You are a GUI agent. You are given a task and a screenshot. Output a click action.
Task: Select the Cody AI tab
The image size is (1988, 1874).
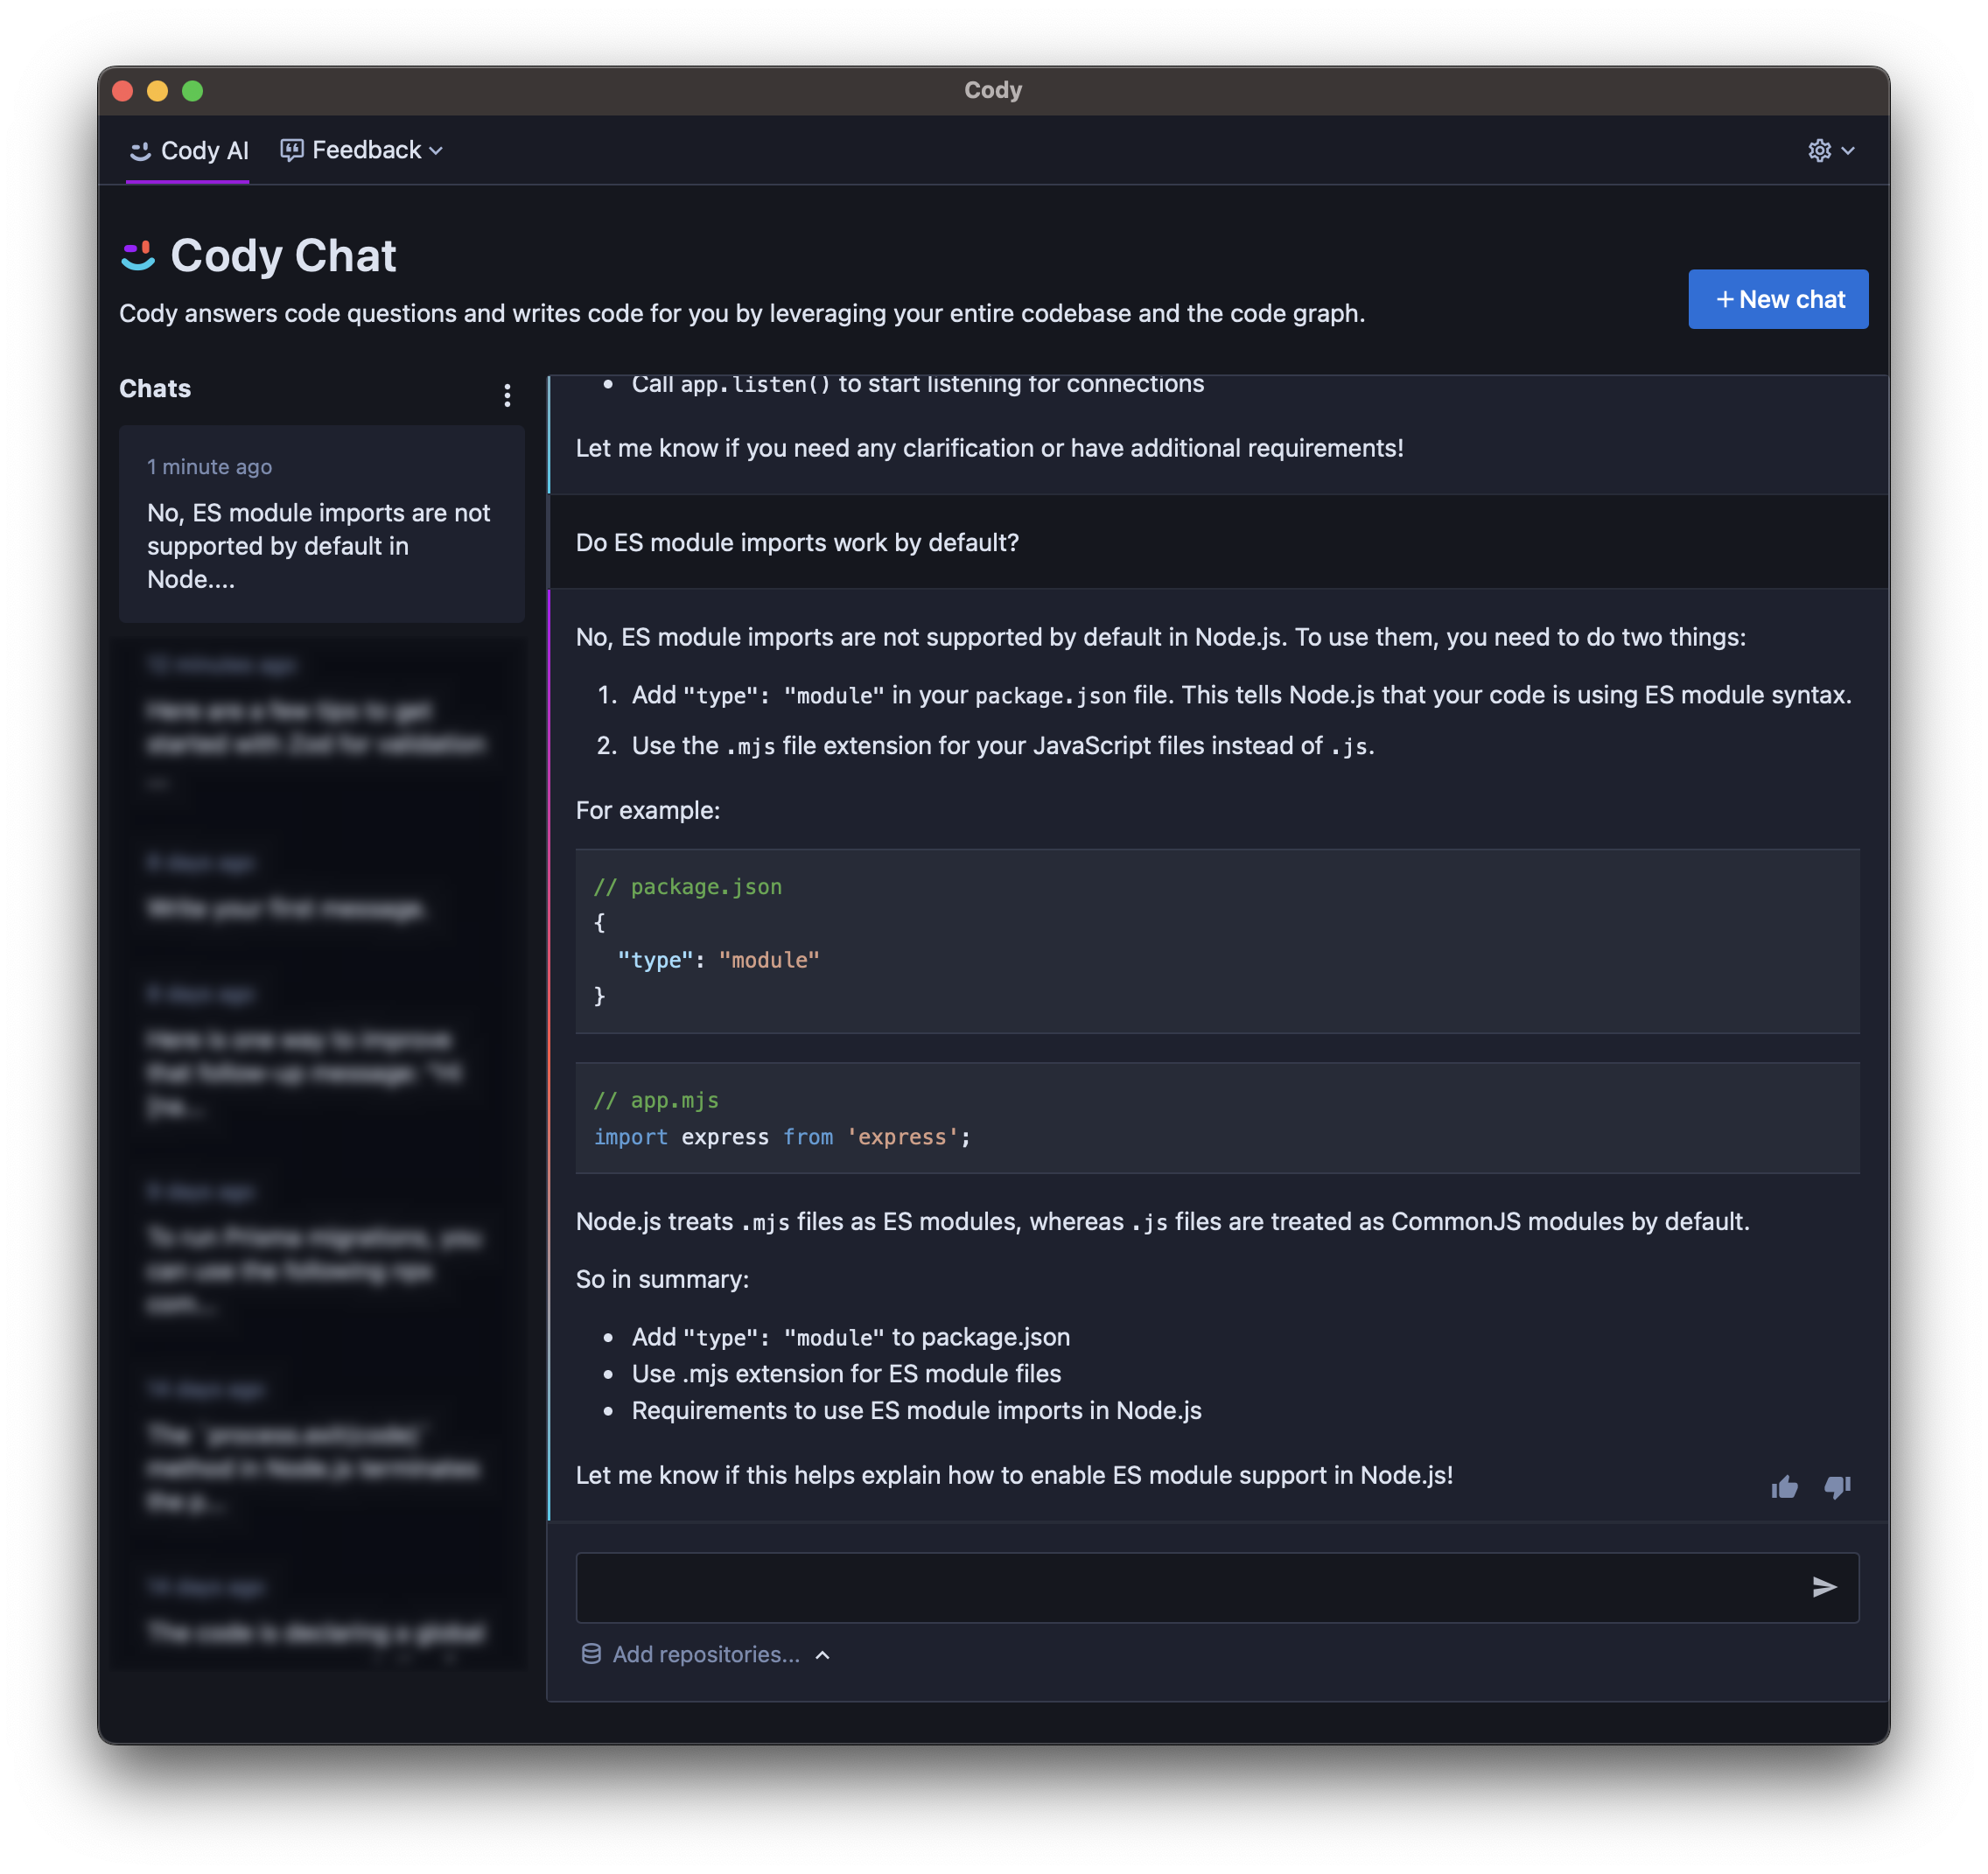click(188, 150)
